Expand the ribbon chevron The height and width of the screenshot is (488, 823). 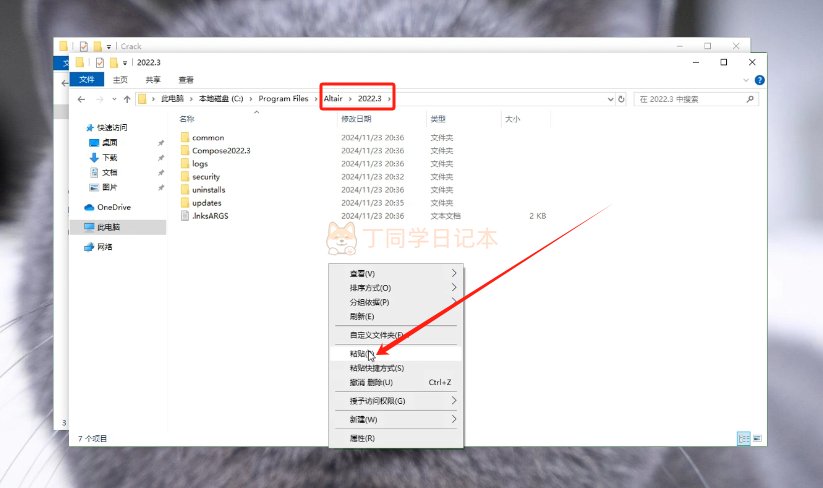746,80
